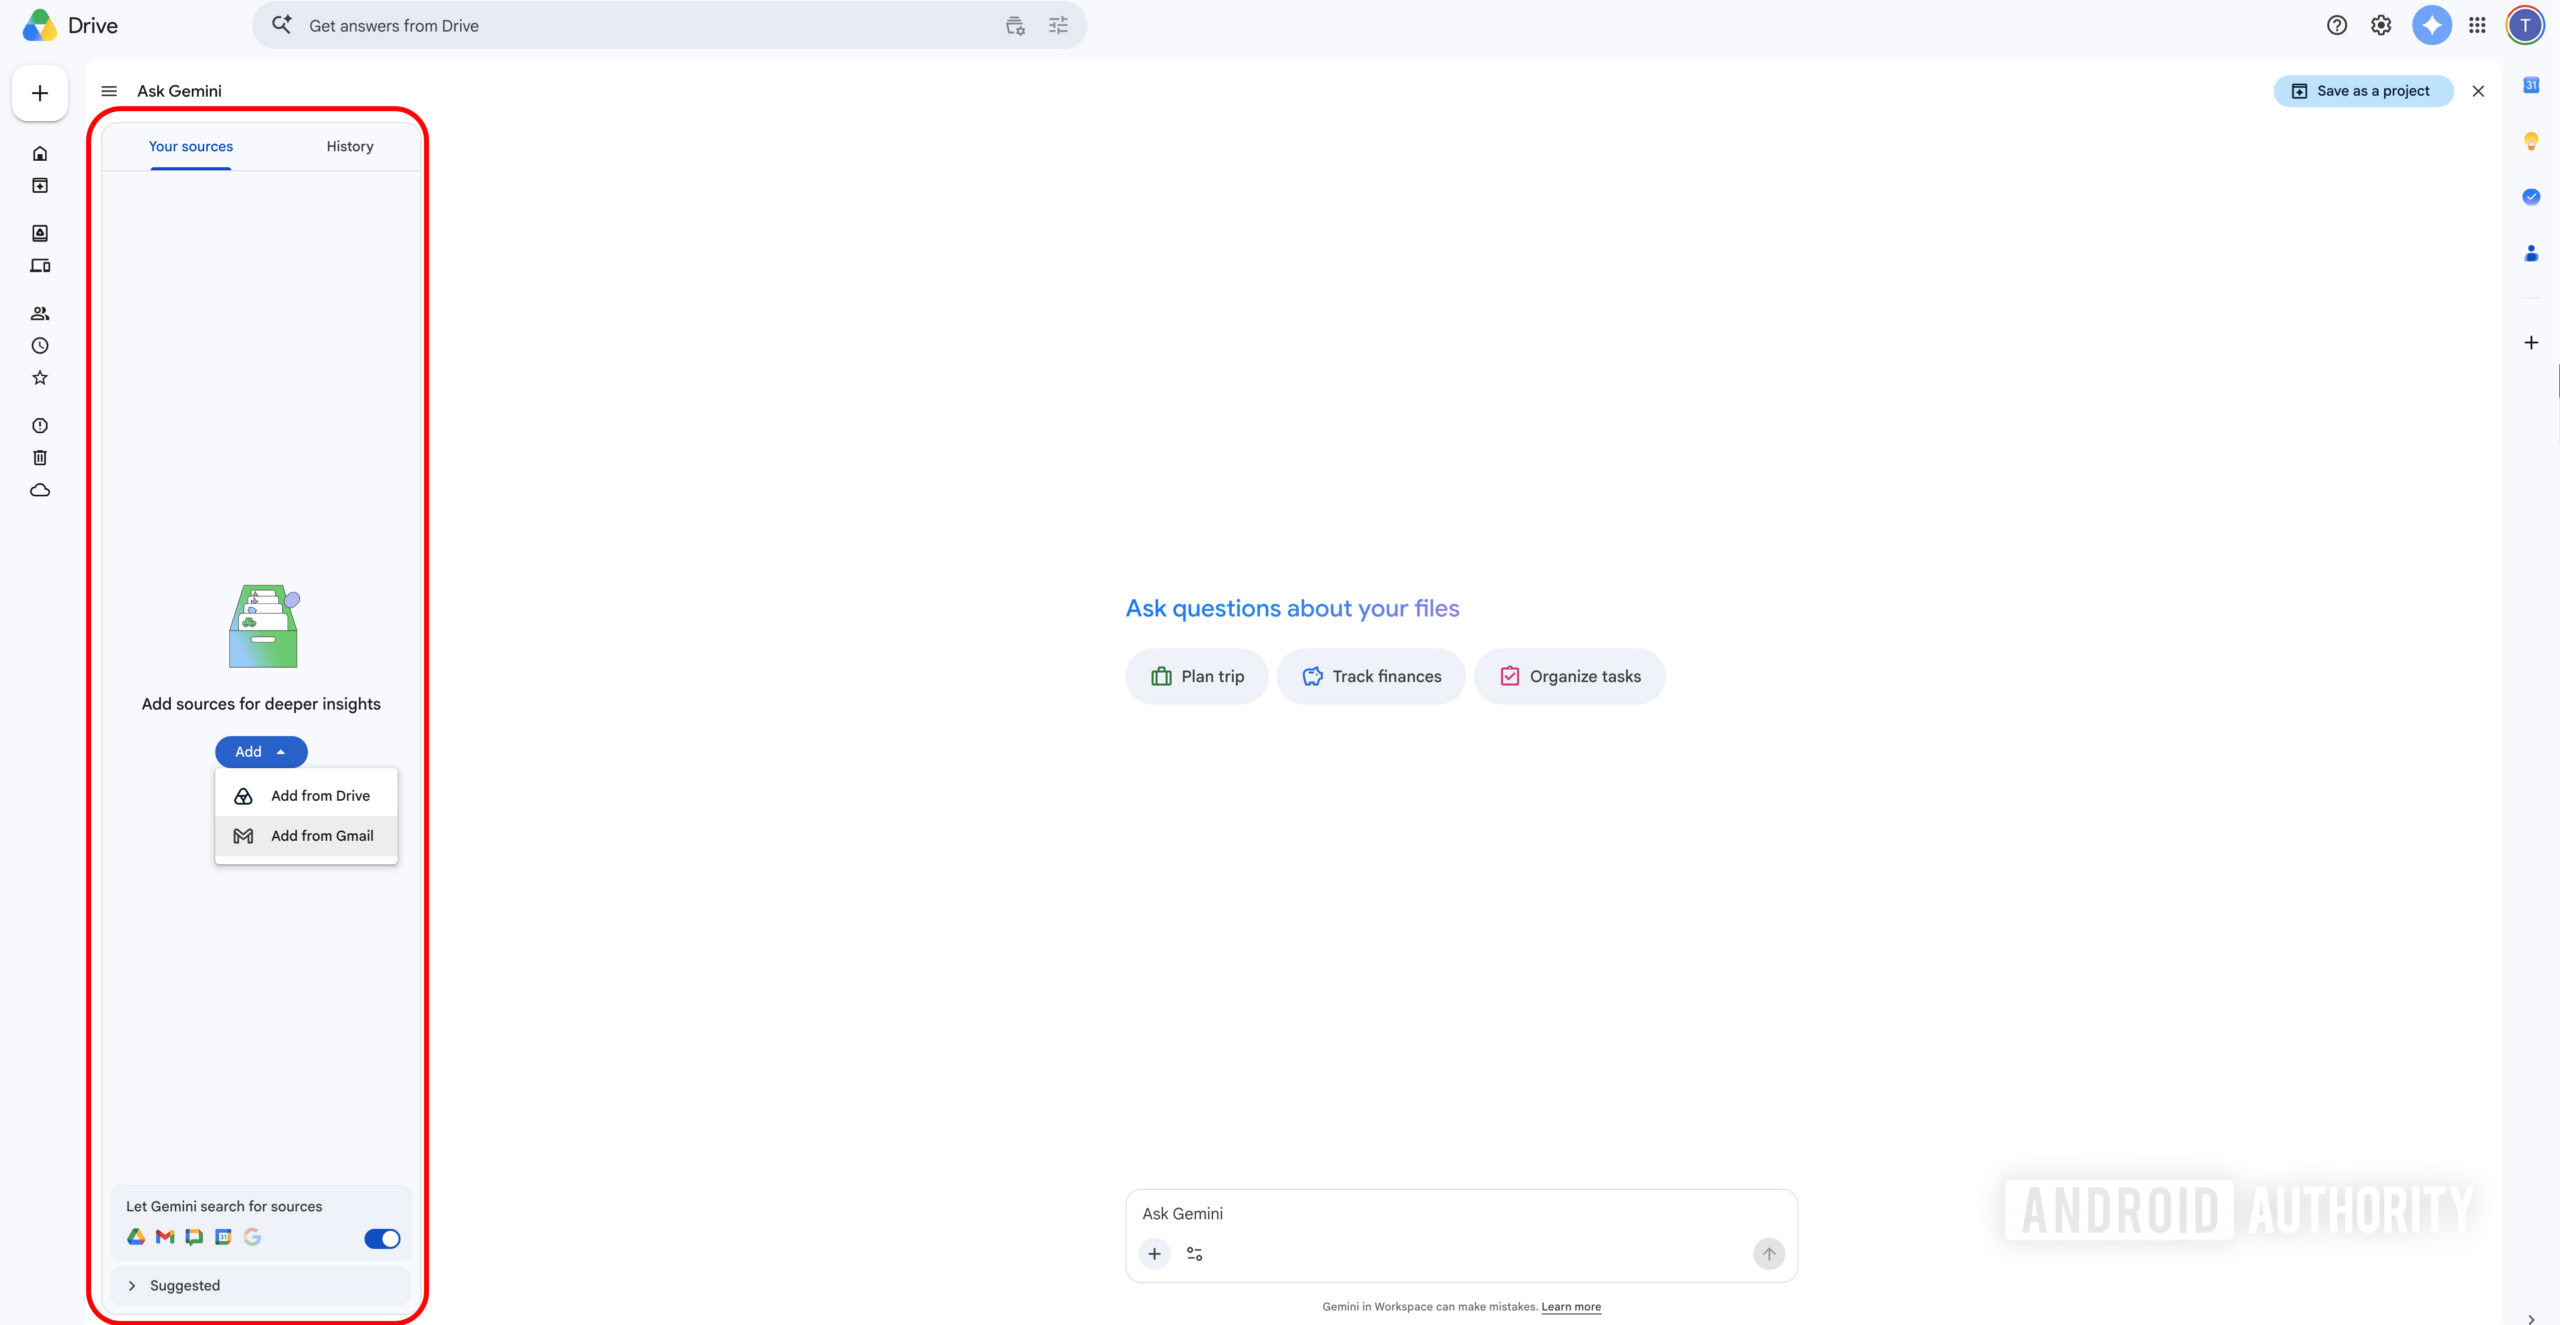Viewport: 2560px width, 1325px height.
Task: Expand the Suggested section
Action: [260, 1286]
